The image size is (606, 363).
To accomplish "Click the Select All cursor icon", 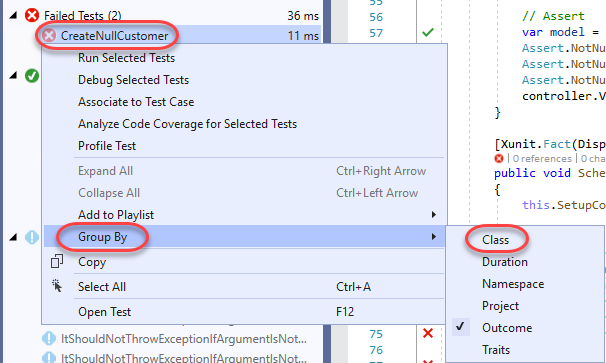I will (x=57, y=286).
